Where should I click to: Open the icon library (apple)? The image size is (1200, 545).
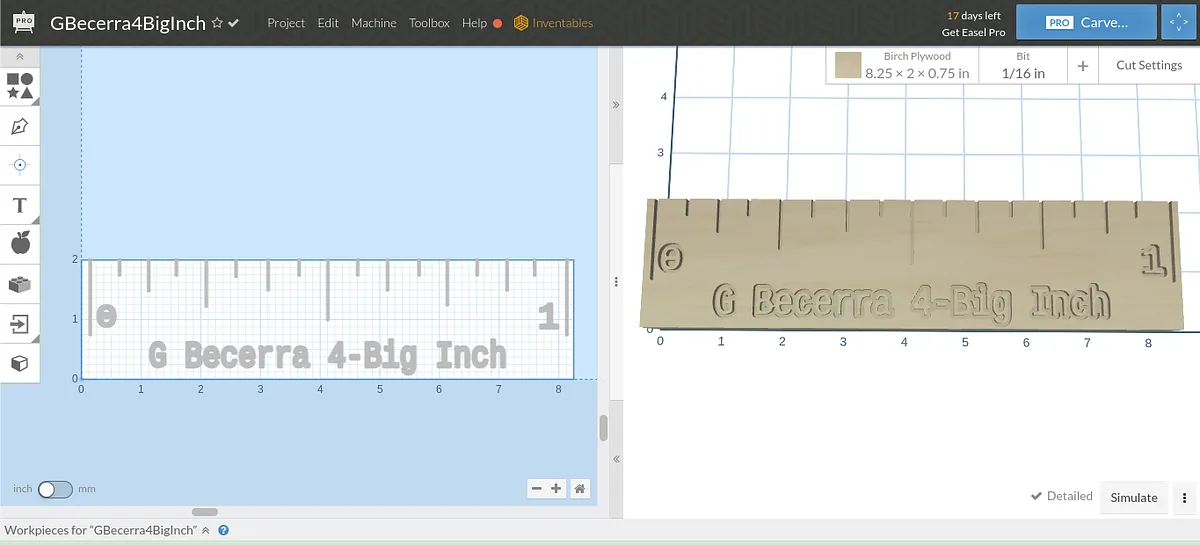[x=19, y=243]
